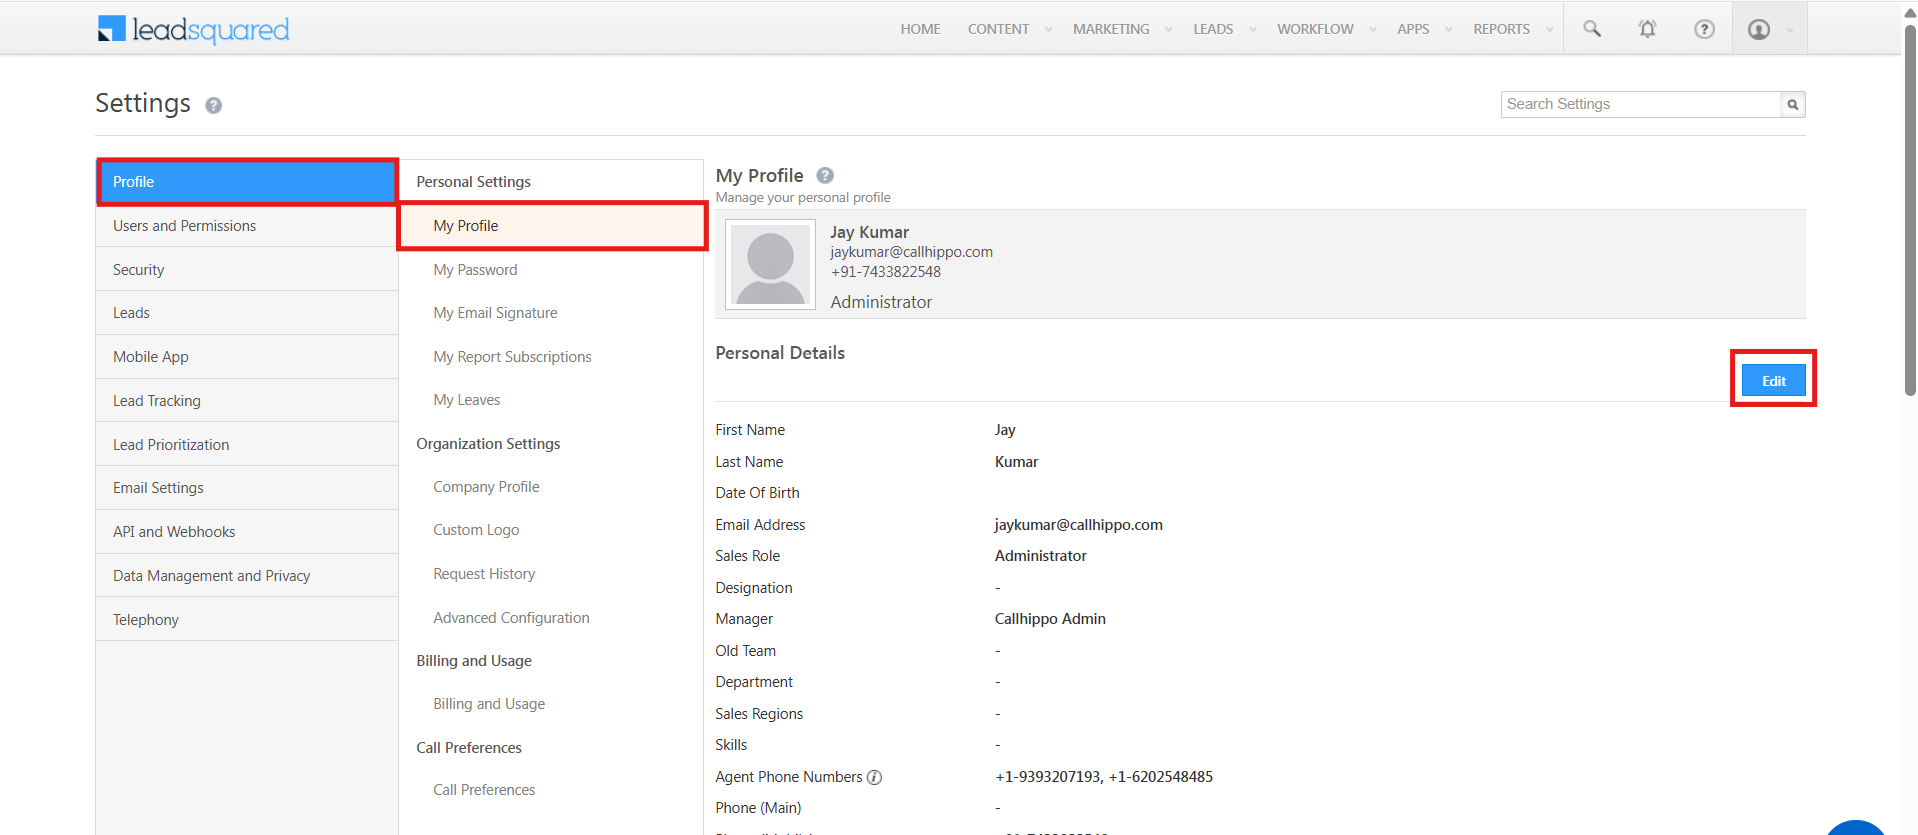This screenshot has height=835, width=1918.
Task: Open Lead Tracking settings
Action: click(x=247, y=401)
